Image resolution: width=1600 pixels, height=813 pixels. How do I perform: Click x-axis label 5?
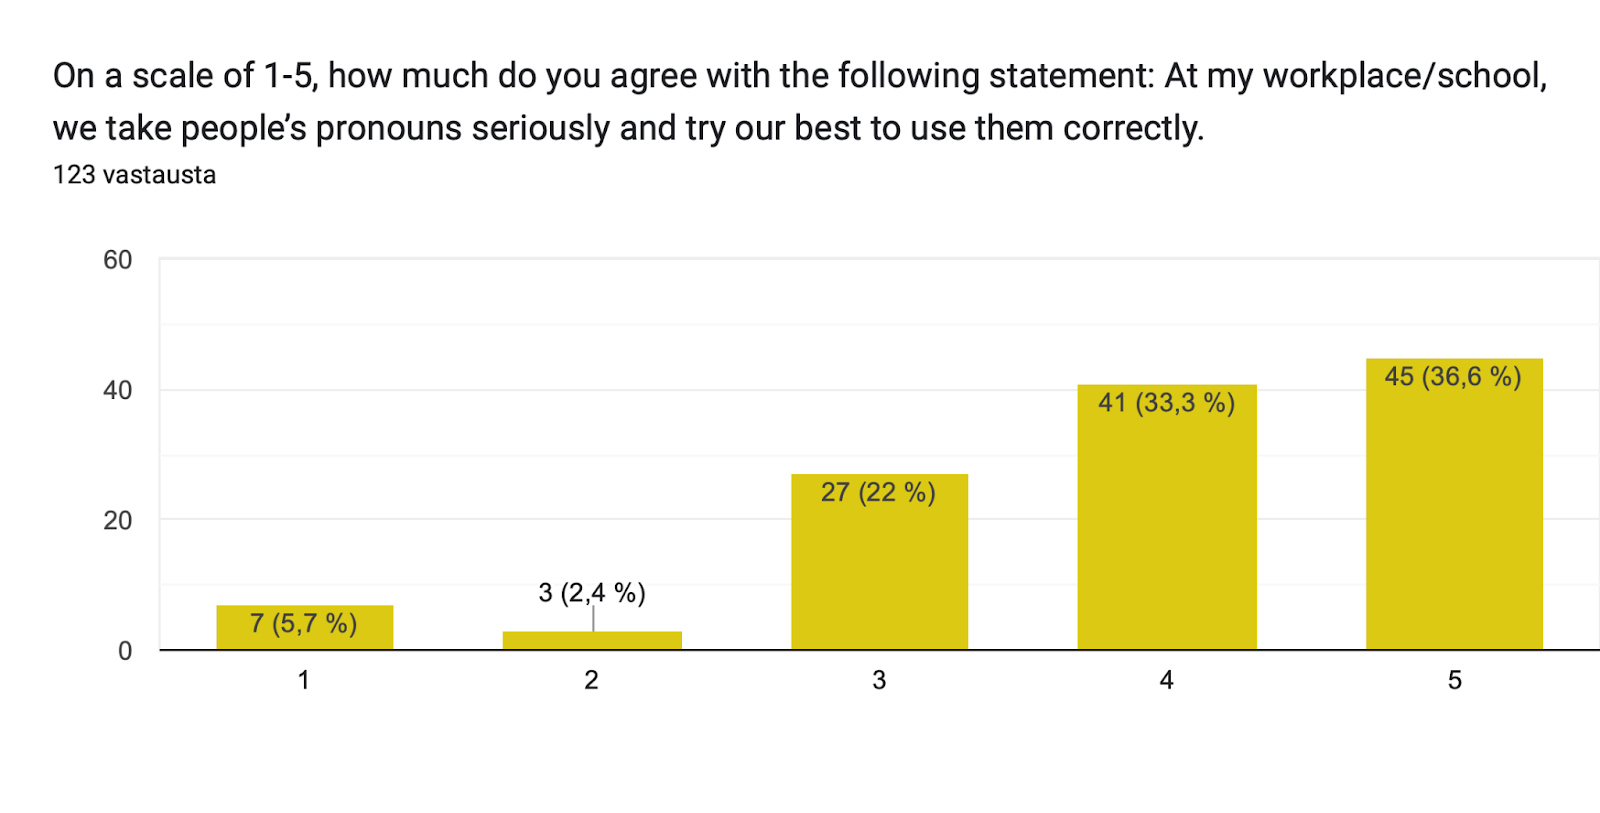[1454, 681]
